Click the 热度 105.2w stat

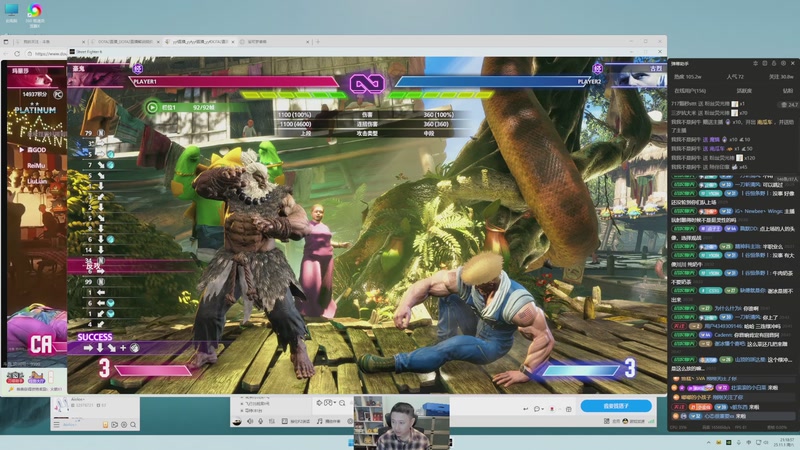[x=687, y=77]
